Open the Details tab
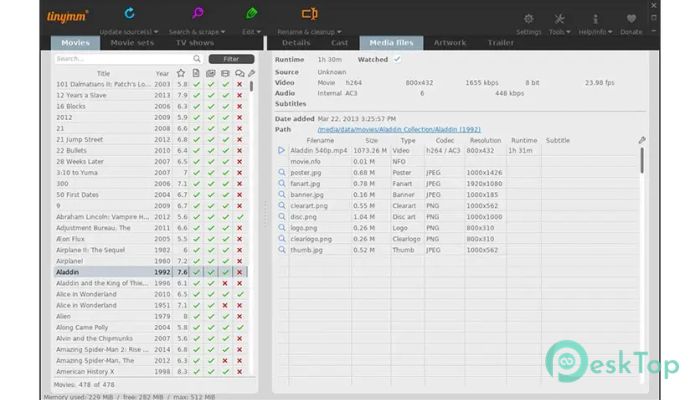This screenshot has height=400, width=700. pyautogui.click(x=296, y=43)
